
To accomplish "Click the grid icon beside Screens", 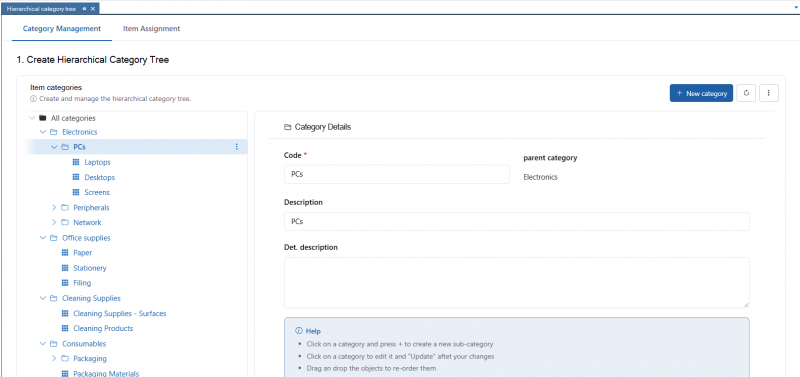I will pyautogui.click(x=76, y=192).
